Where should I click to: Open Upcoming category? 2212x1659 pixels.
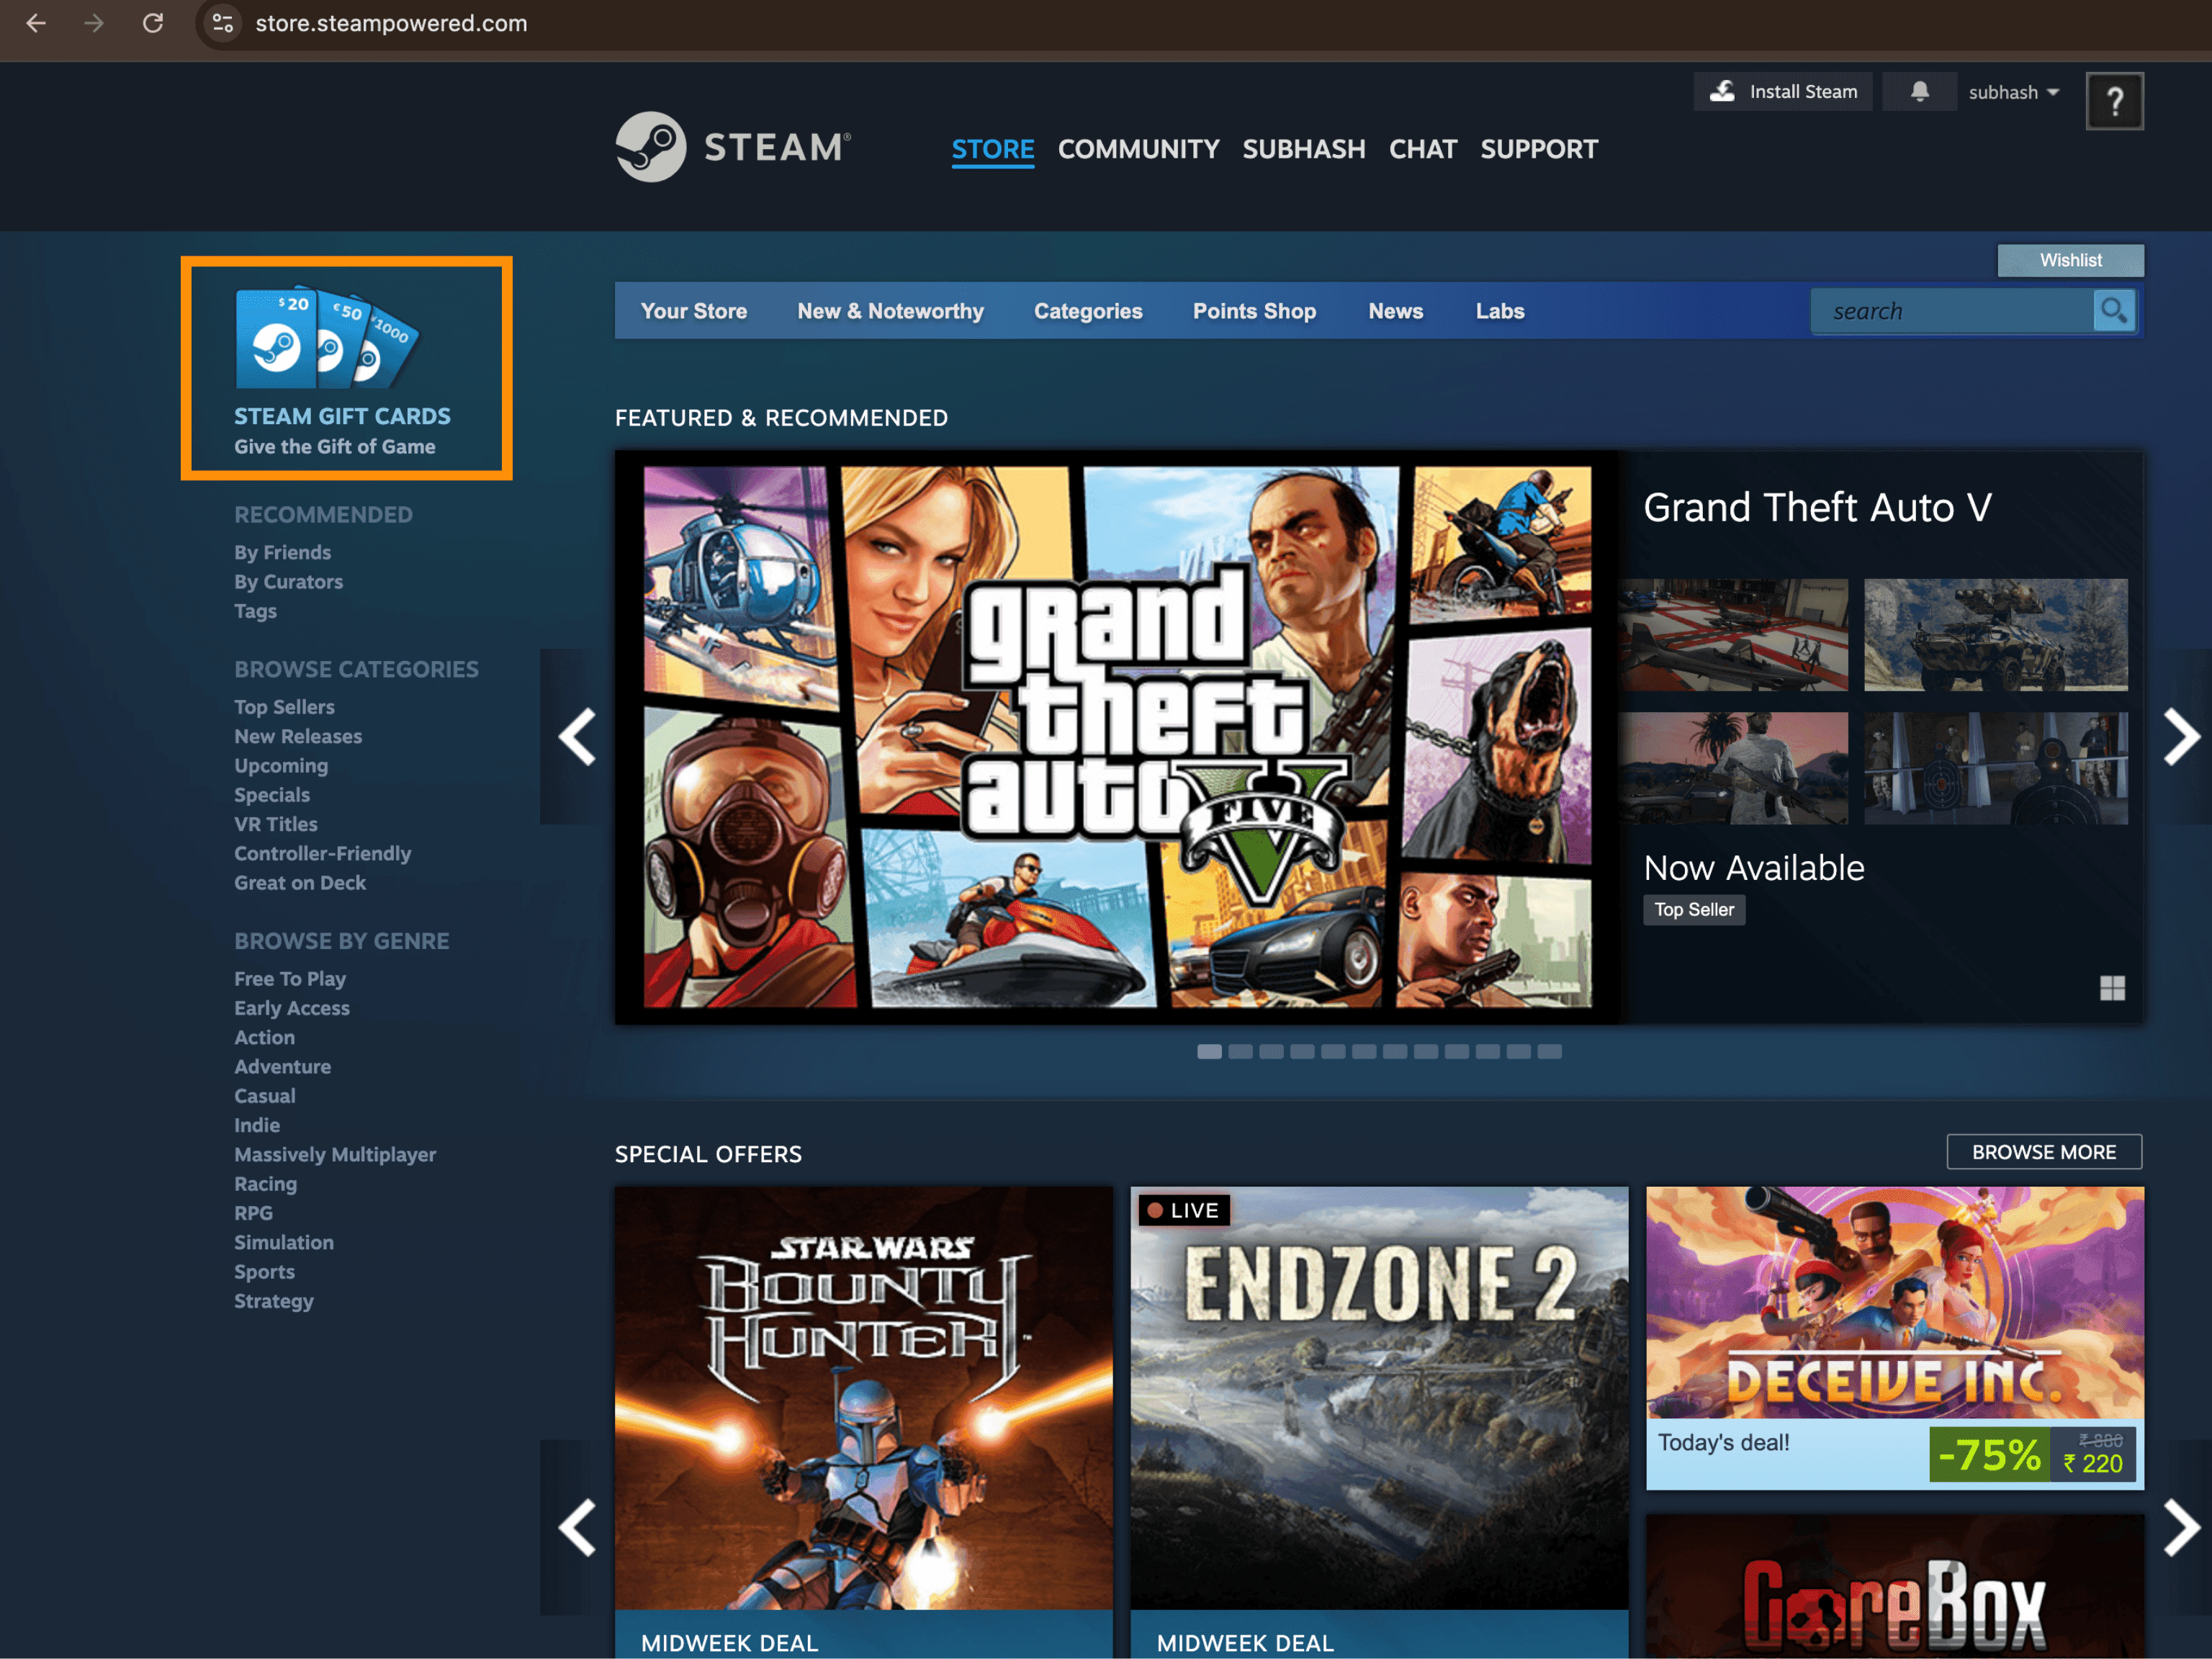281,765
